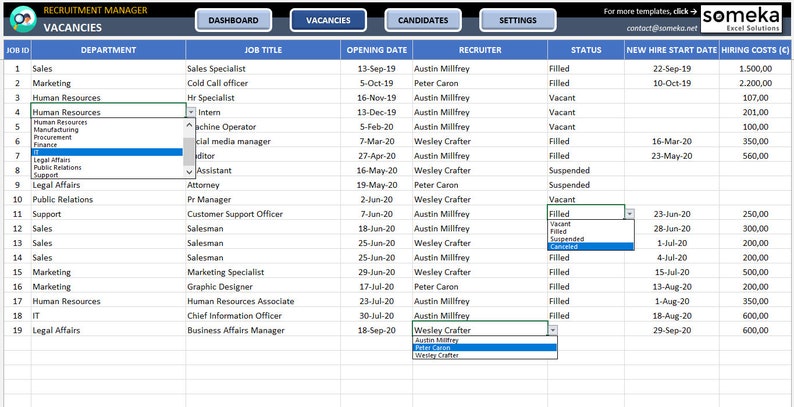
Task: Click the 'Pr Manager' cell
Action: [263, 199]
